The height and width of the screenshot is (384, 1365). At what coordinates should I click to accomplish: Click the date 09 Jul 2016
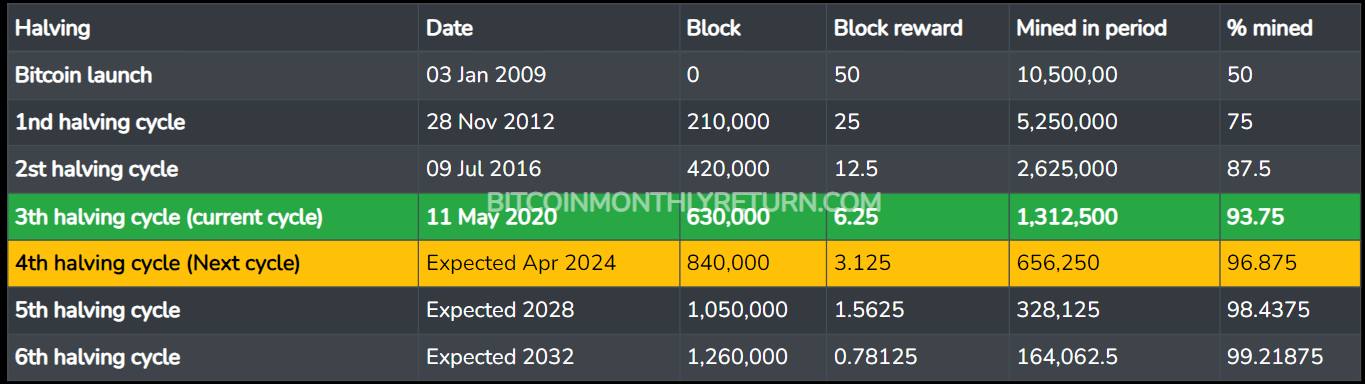(483, 169)
